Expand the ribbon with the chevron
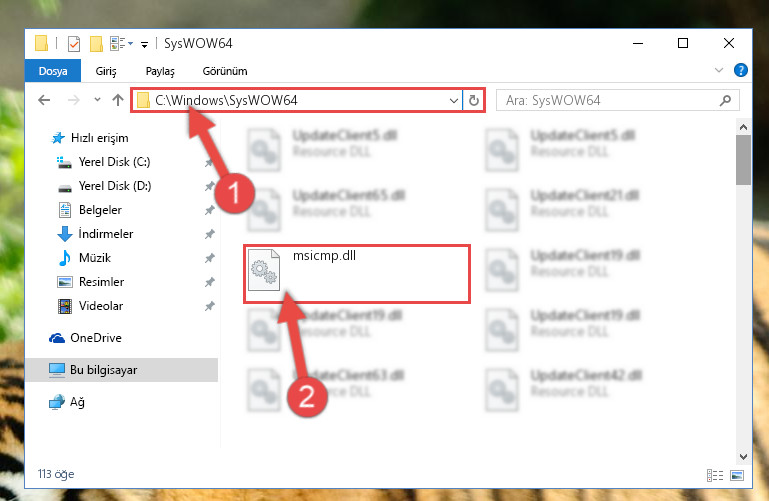Image resolution: width=769 pixels, height=501 pixels. [718, 71]
